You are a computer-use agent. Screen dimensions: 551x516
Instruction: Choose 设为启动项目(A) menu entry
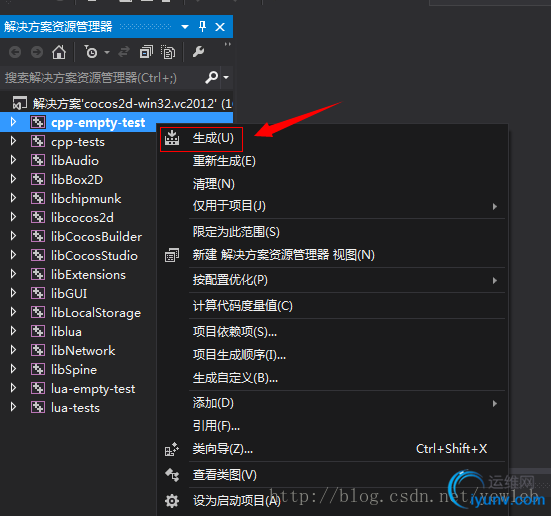coord(332,501)
